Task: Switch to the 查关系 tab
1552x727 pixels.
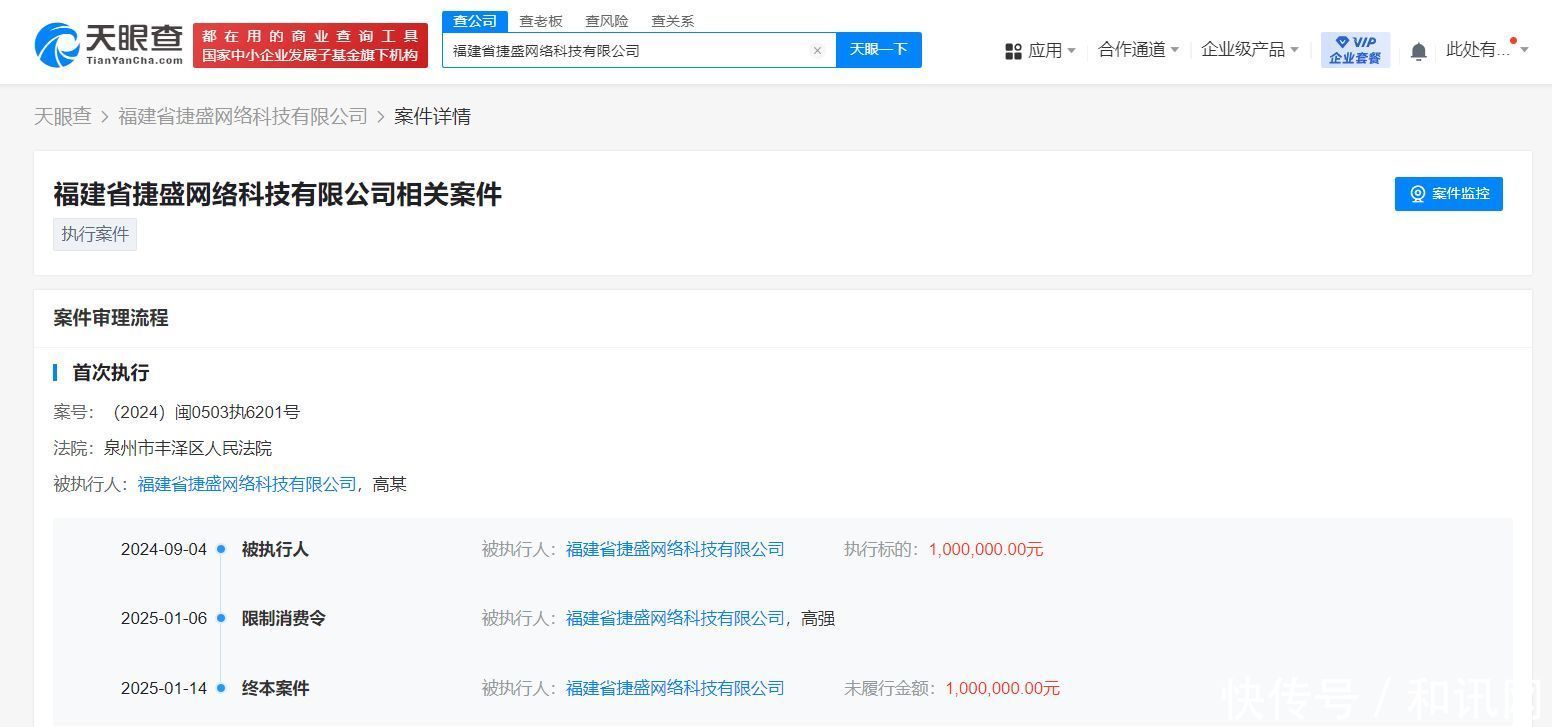Action: pos(672,21)
